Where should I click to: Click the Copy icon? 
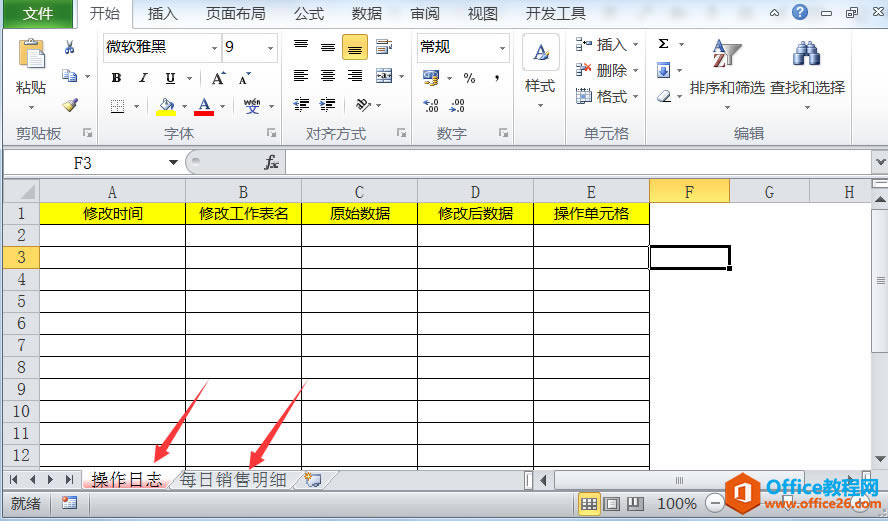coord(70,76)
